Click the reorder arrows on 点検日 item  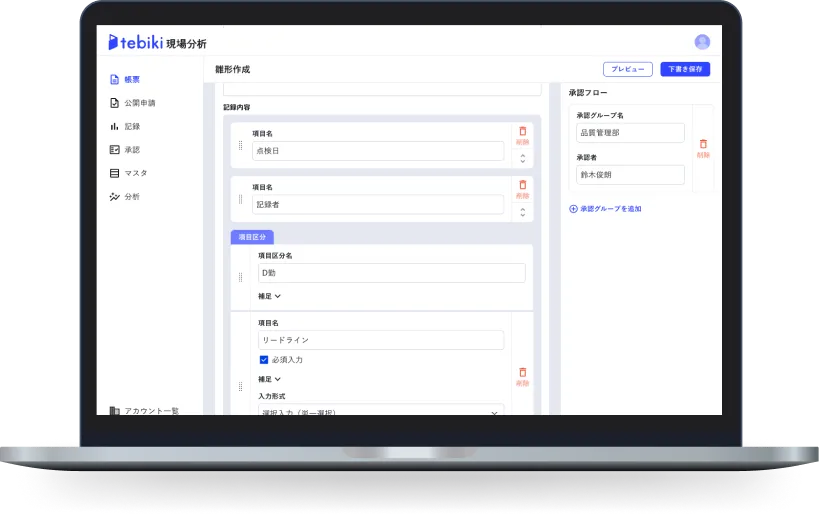pos(522,157)
